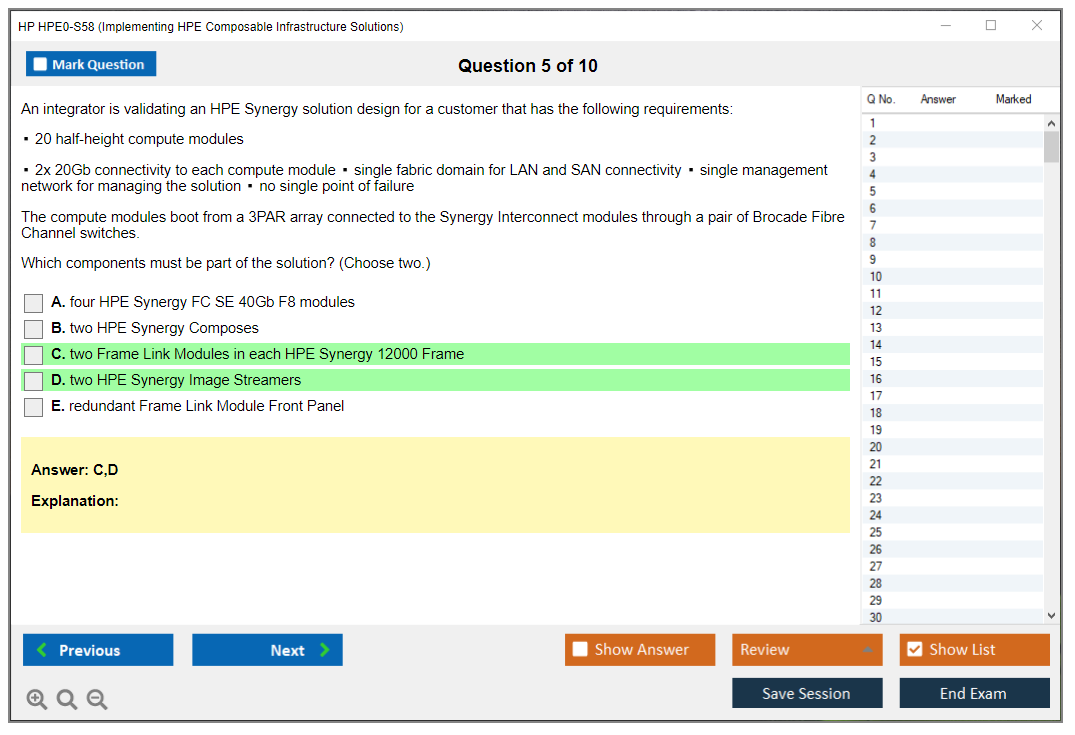Check option D Synergy Image Streamers
This screenshot has width=1075, height=735.
[34, 381]
